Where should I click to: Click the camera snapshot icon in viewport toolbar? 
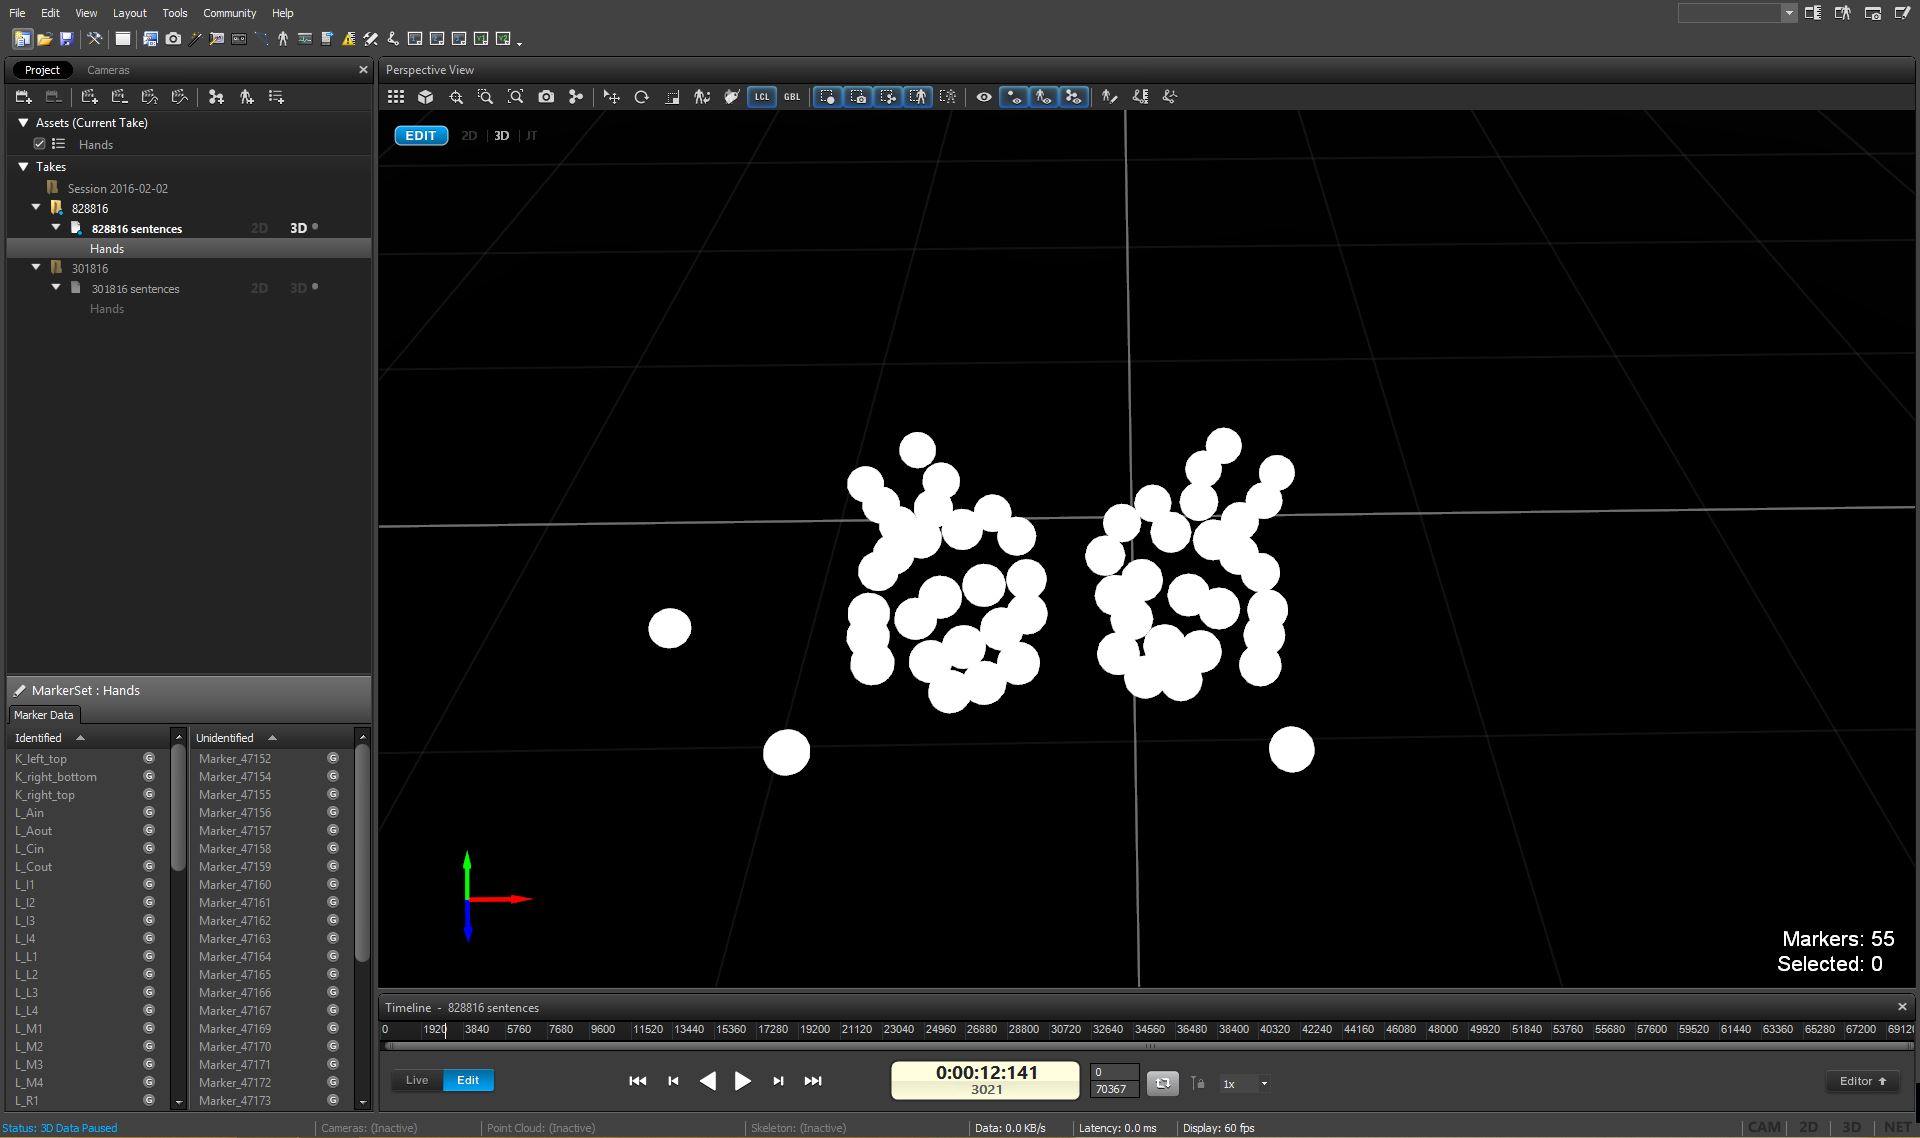tap(546, 97)
